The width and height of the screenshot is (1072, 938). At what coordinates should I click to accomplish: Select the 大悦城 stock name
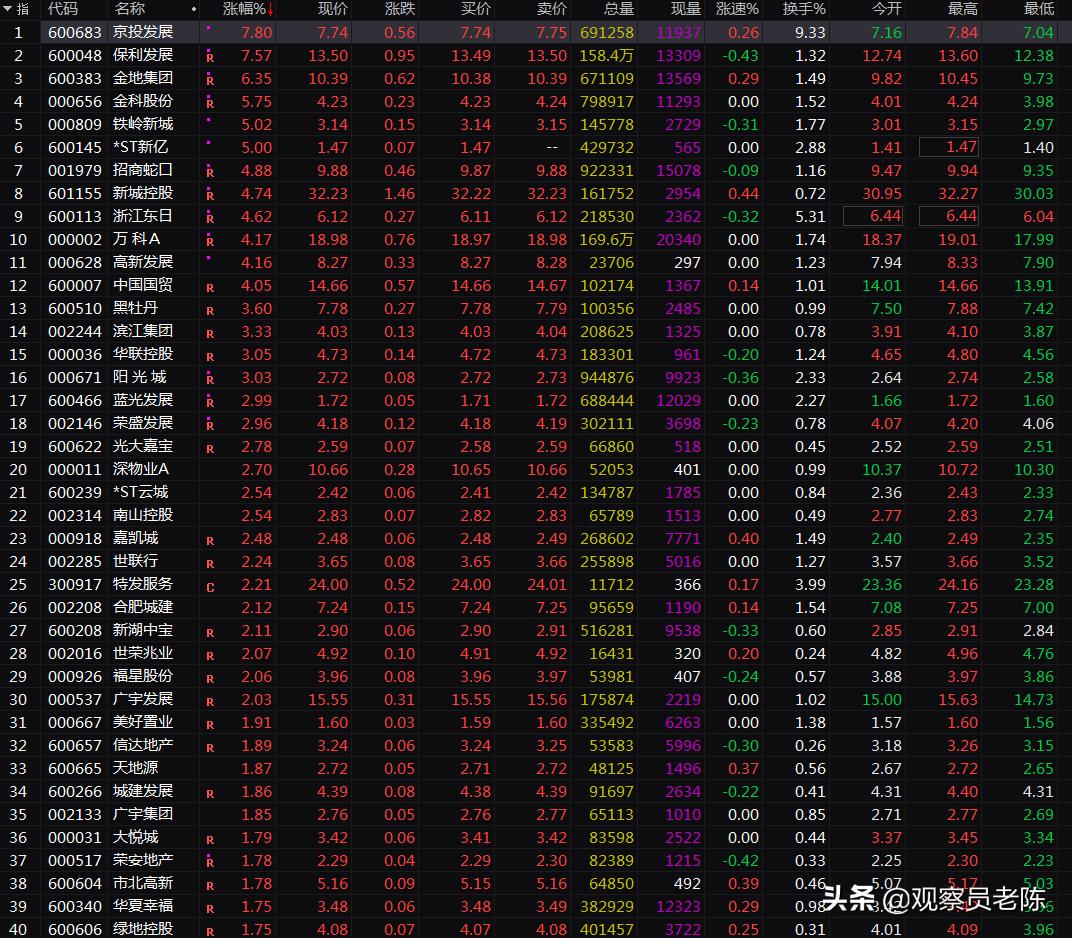135,837
